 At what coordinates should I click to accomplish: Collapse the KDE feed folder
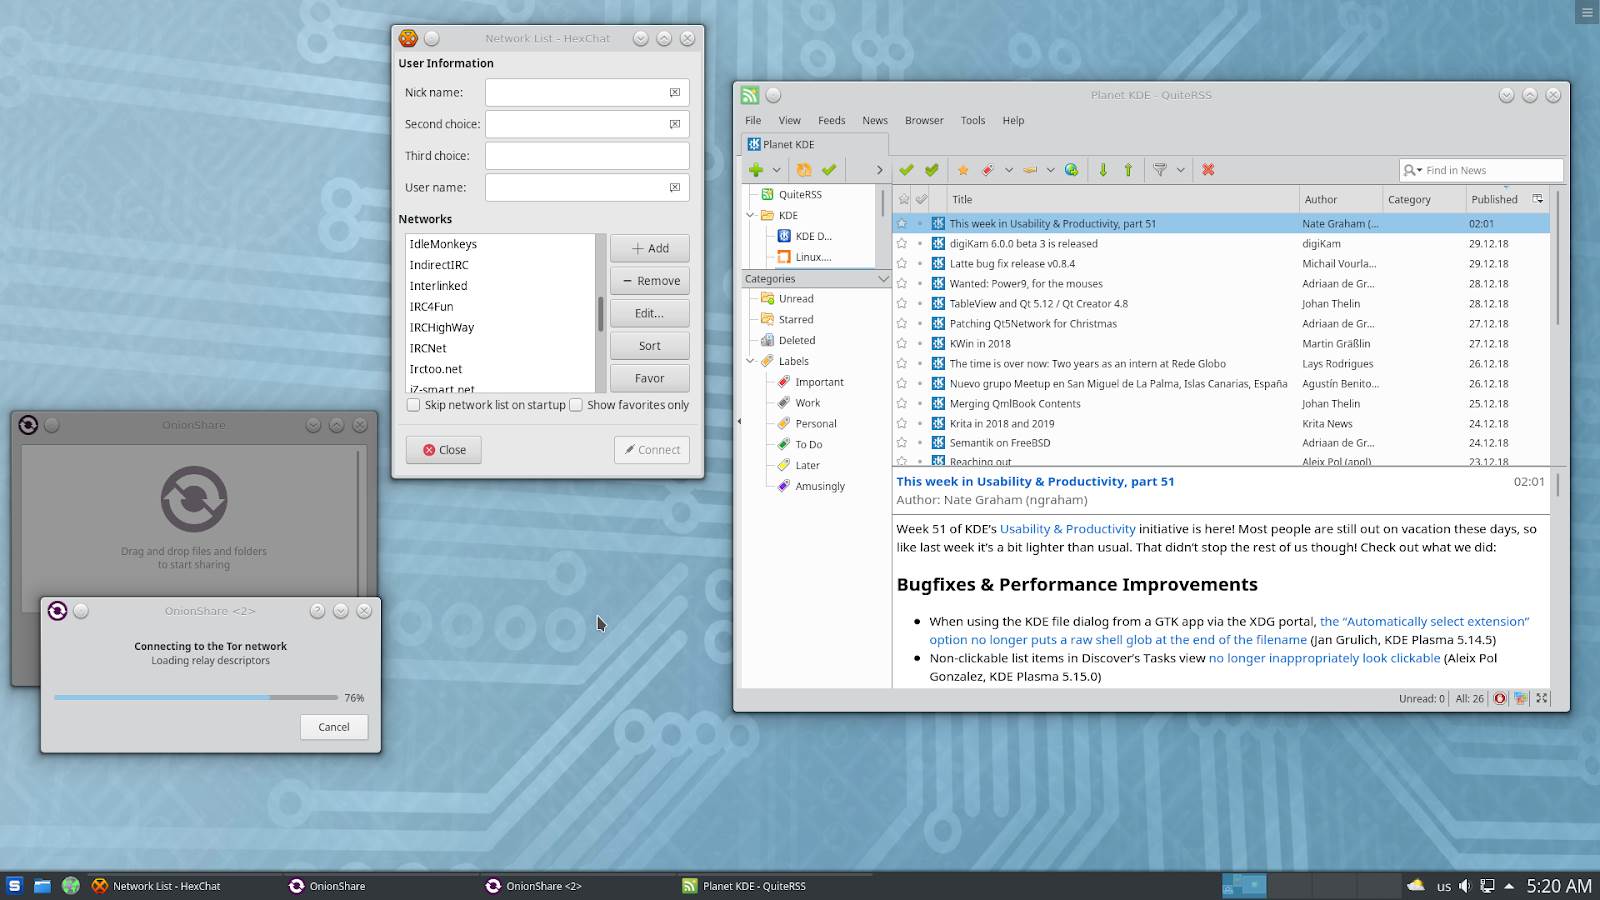coord(751,215)
